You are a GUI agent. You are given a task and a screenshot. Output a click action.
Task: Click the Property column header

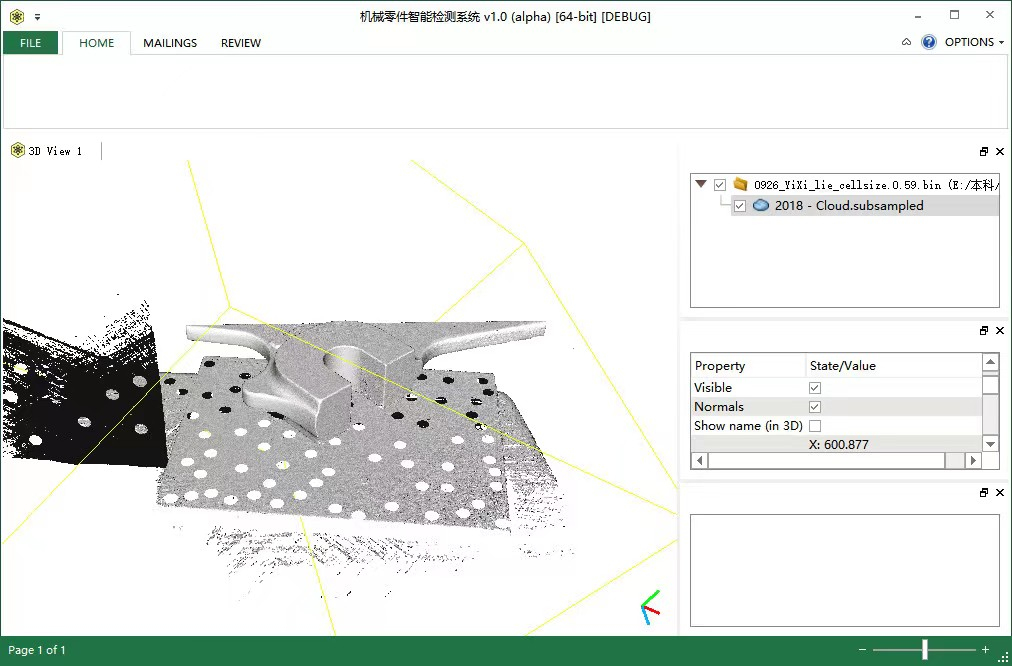point(748,365)
